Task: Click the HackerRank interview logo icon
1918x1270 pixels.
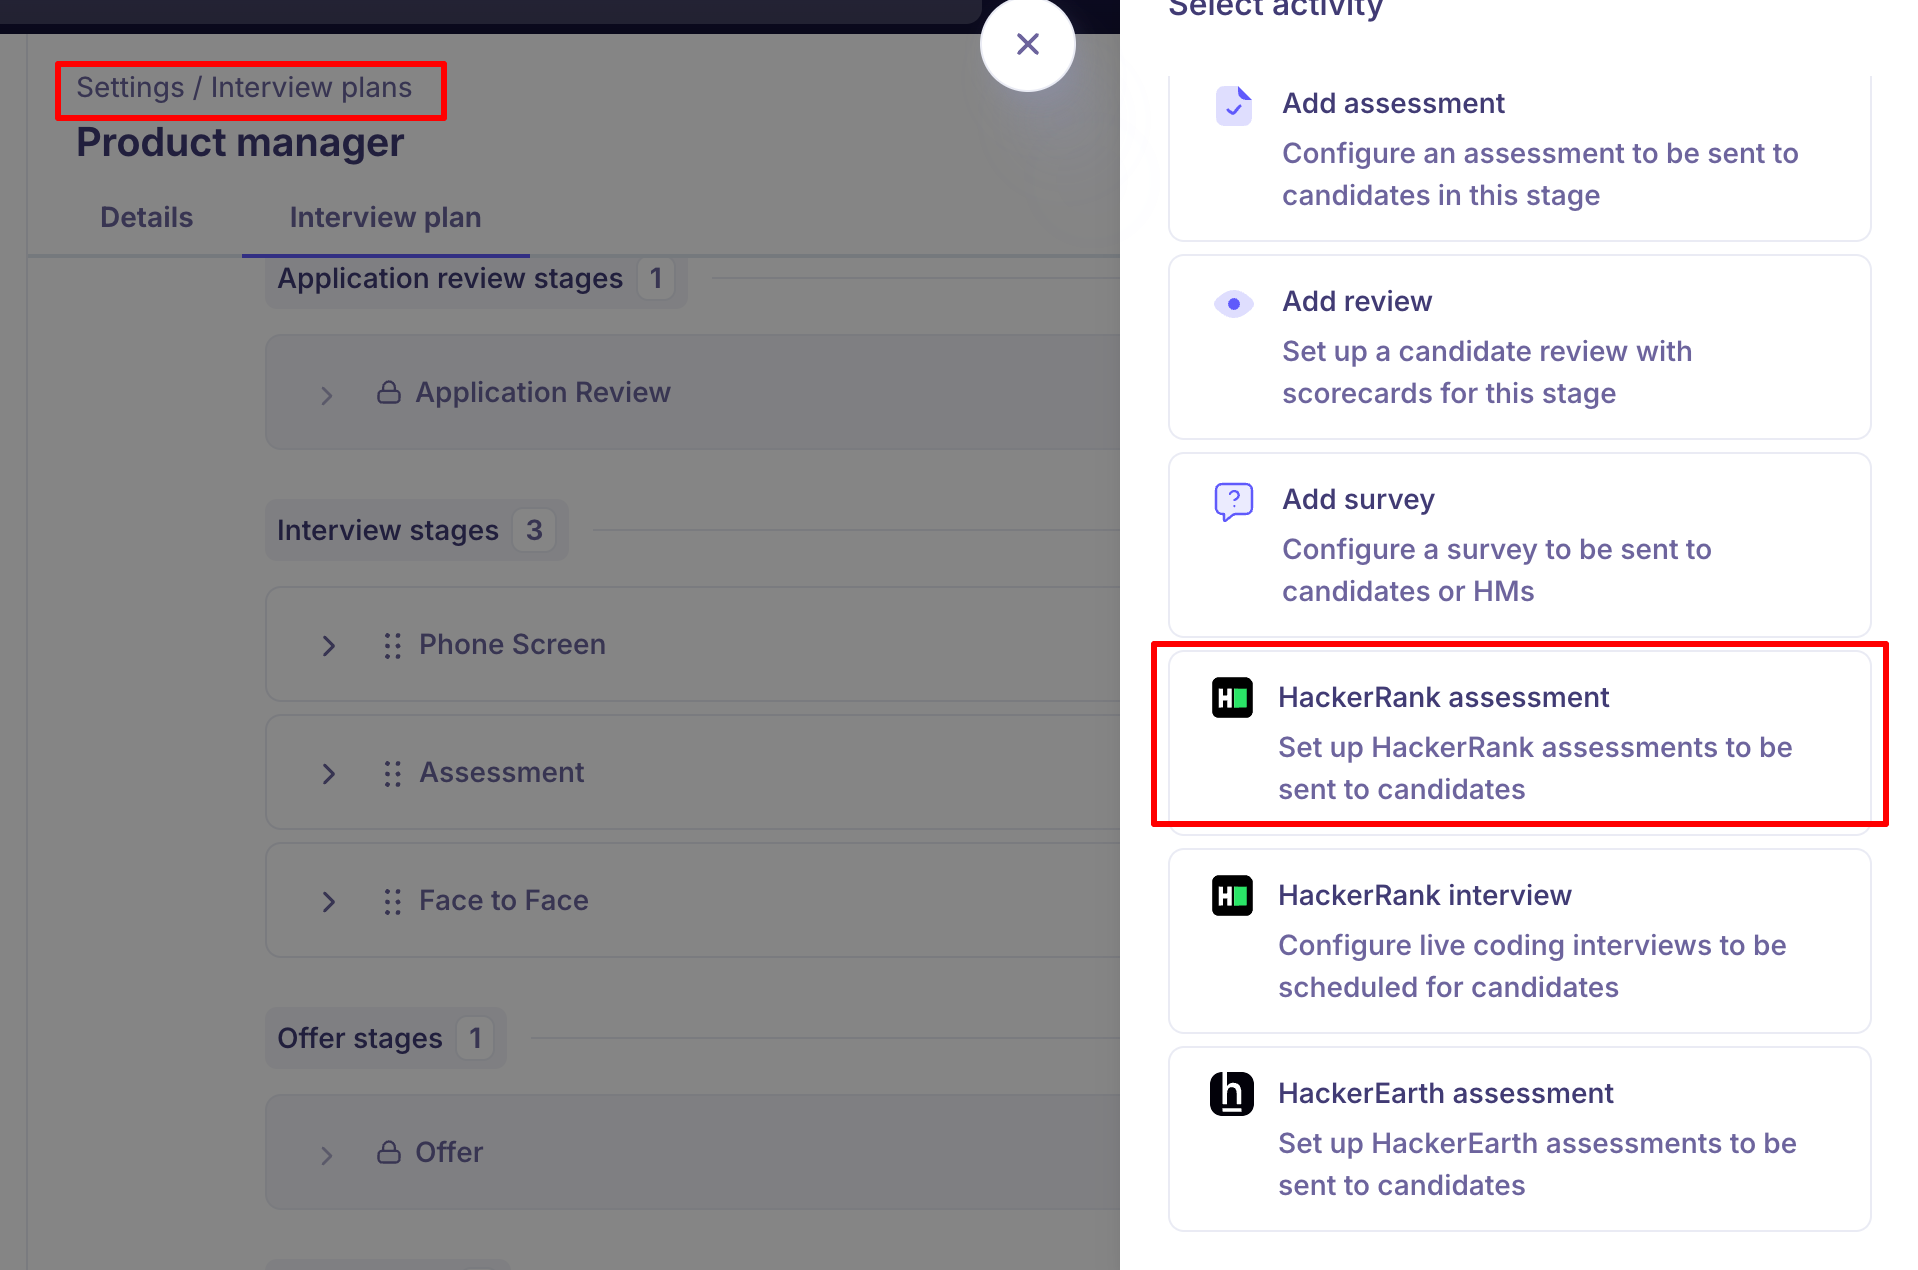Action: point(1232,895)
